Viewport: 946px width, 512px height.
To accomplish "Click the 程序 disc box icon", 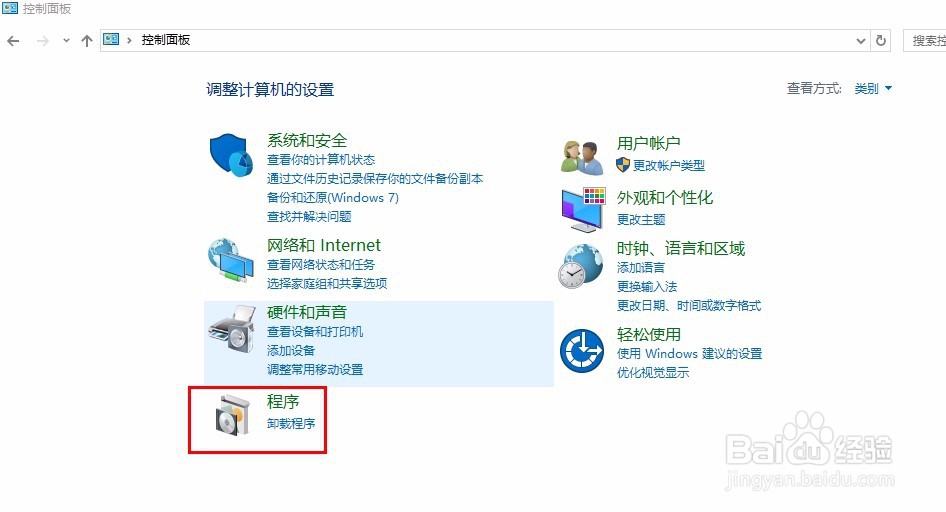I will pyautogui.click(x=232, y=414).
